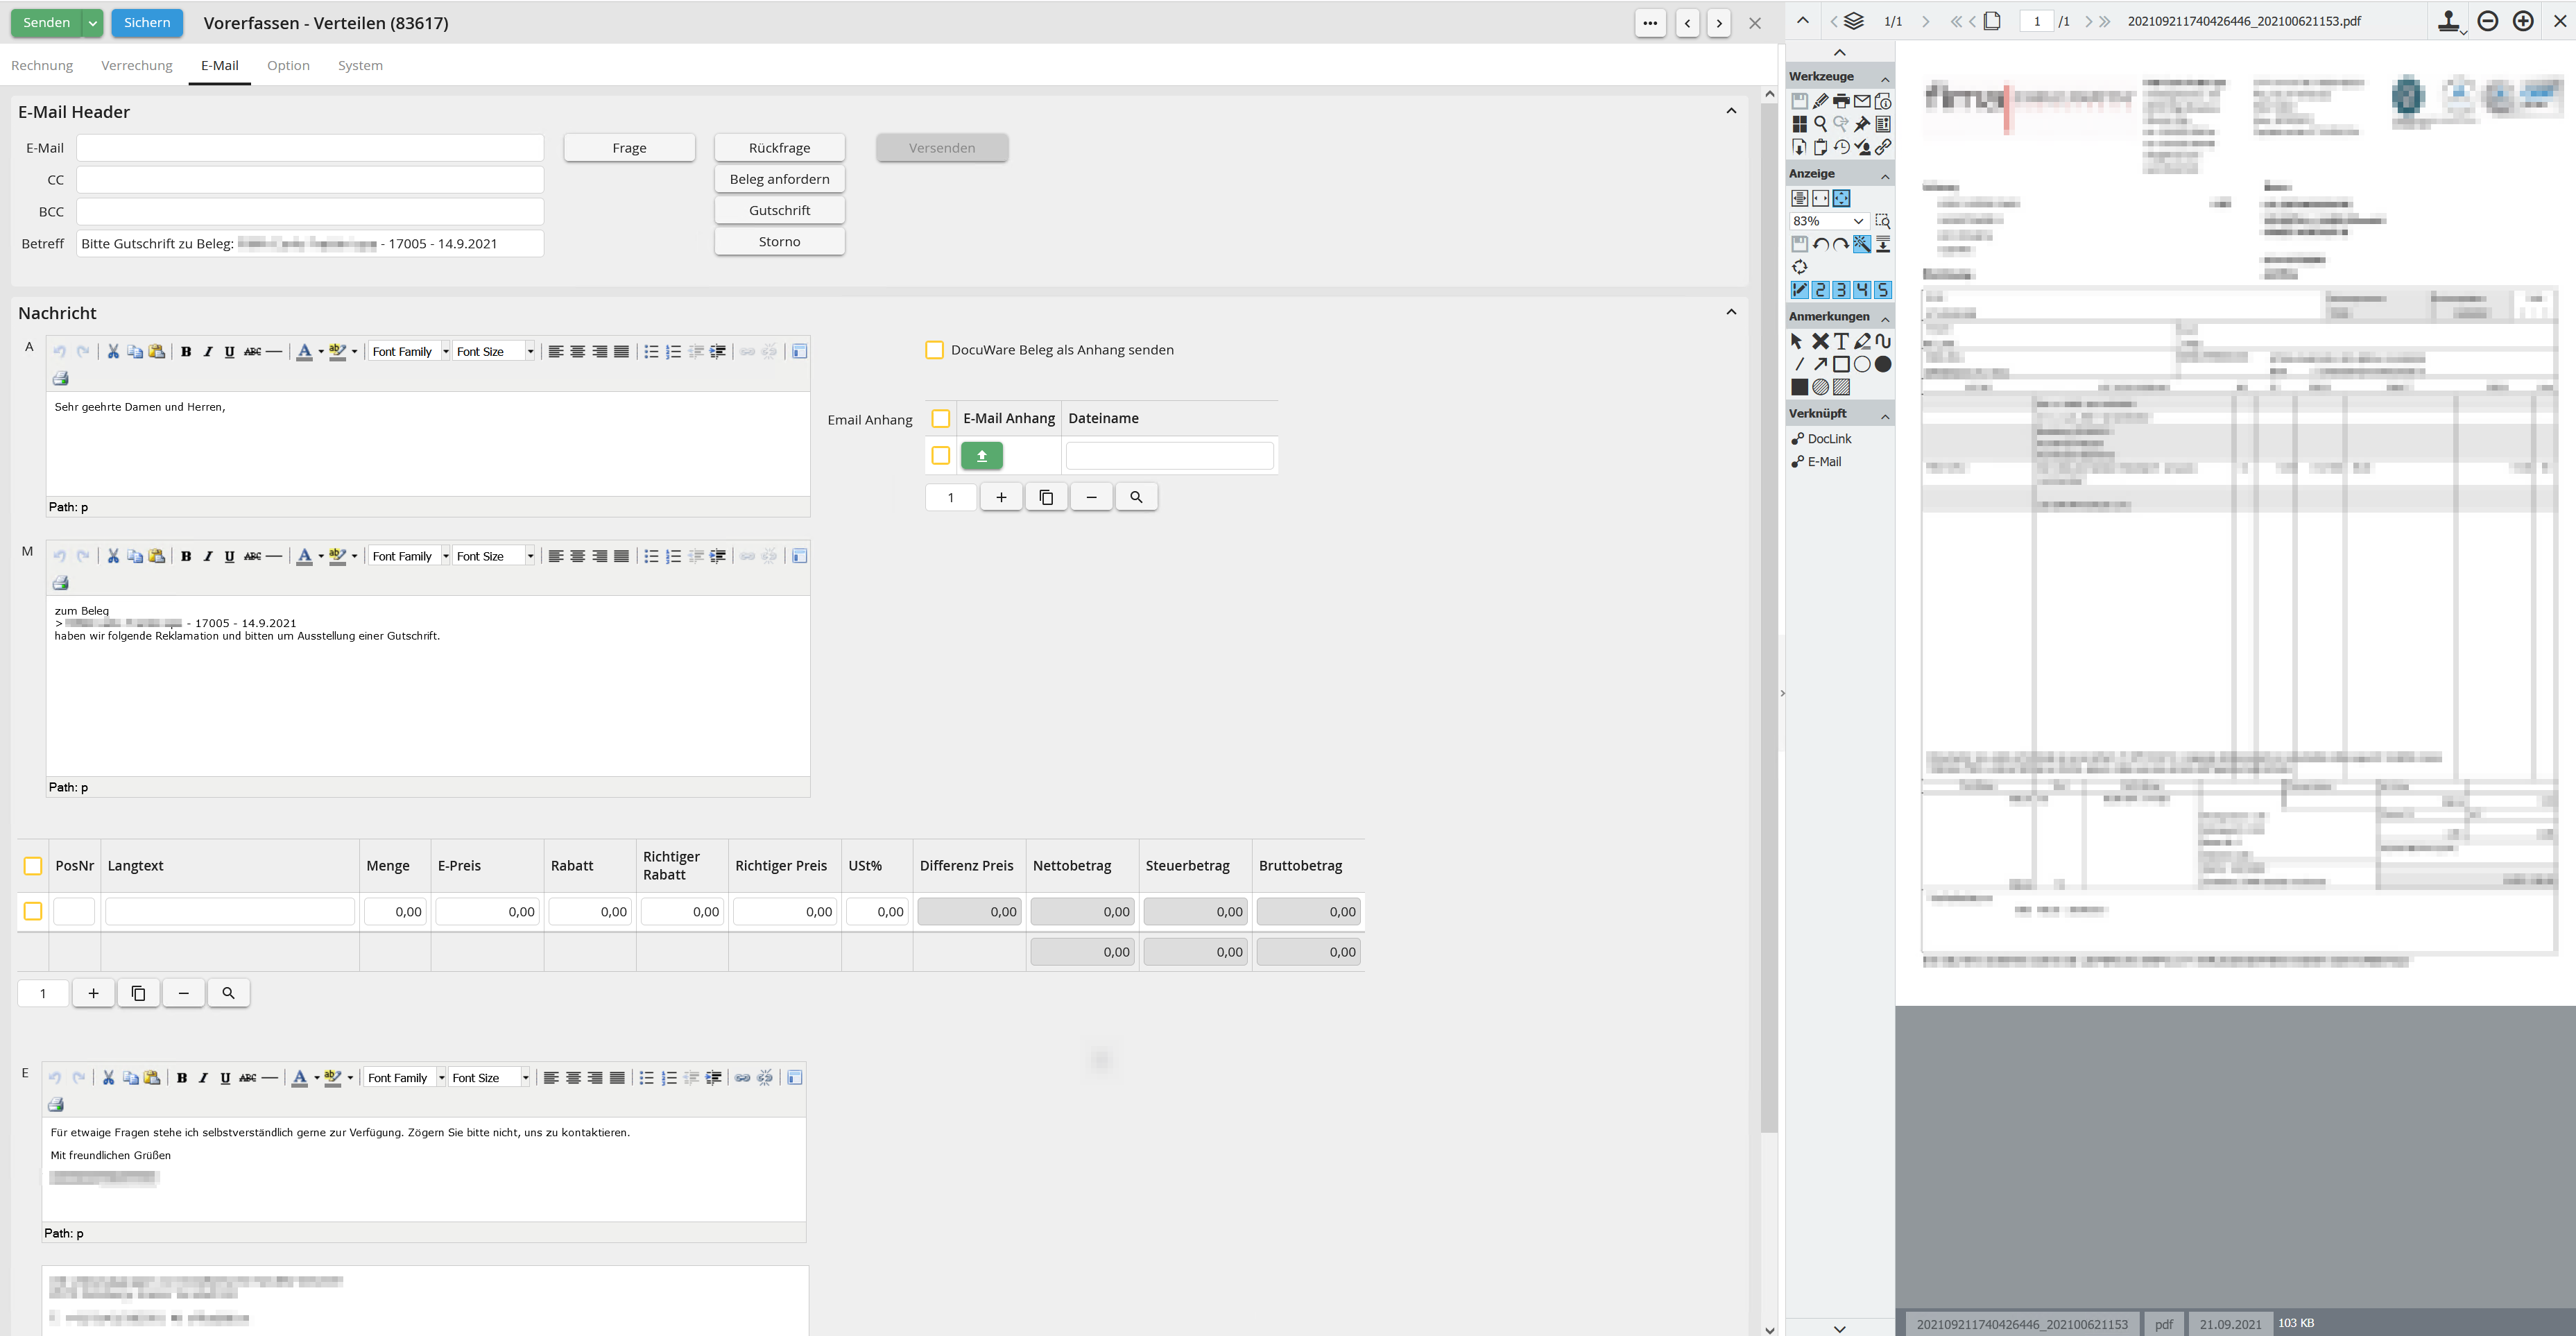2576x1336 pixels.
Task: Select the arrow pointer annotation tool
Action: coord(1797,341)
